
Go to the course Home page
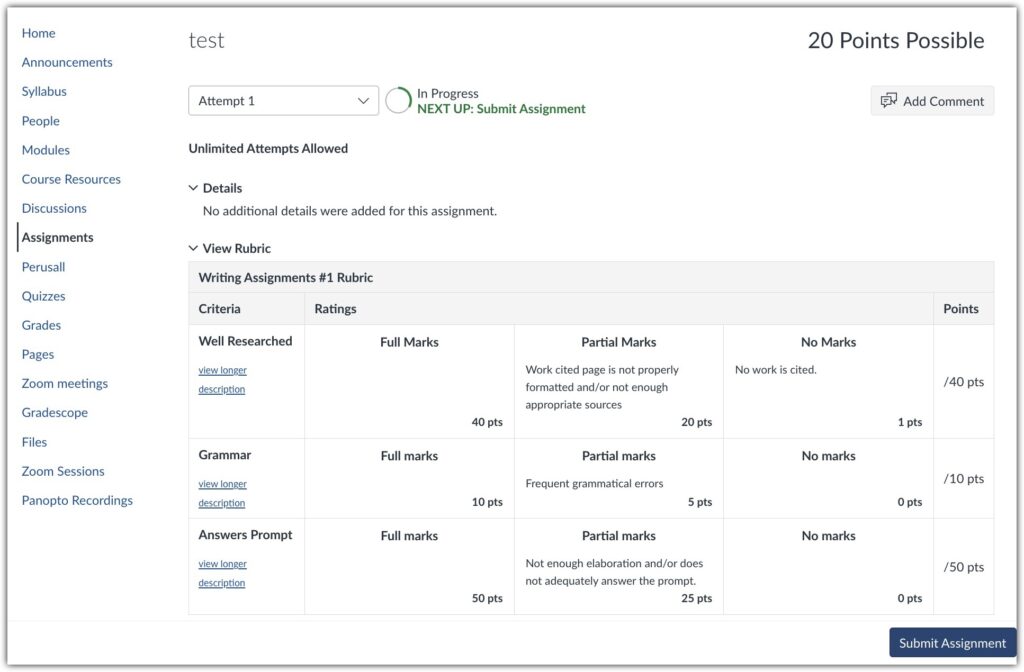(x=39, y=33)
